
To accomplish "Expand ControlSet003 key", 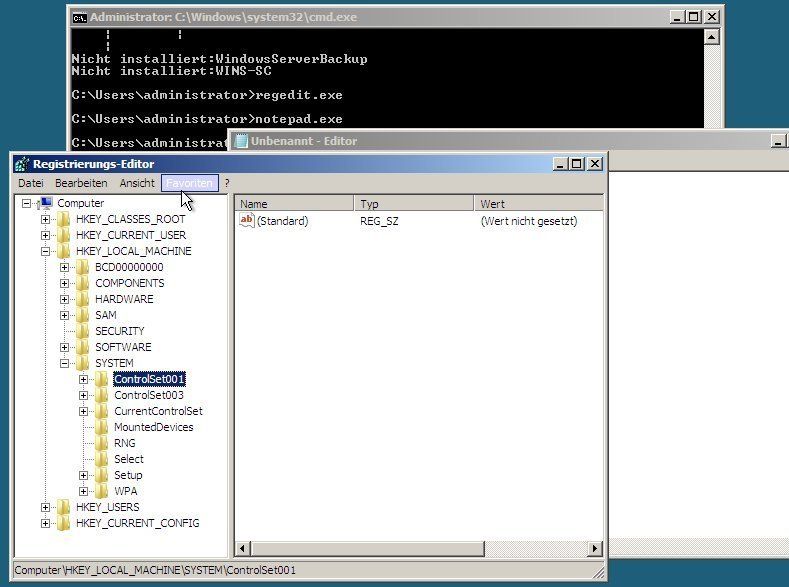I will pyautogui.click(x=84, y=395).
